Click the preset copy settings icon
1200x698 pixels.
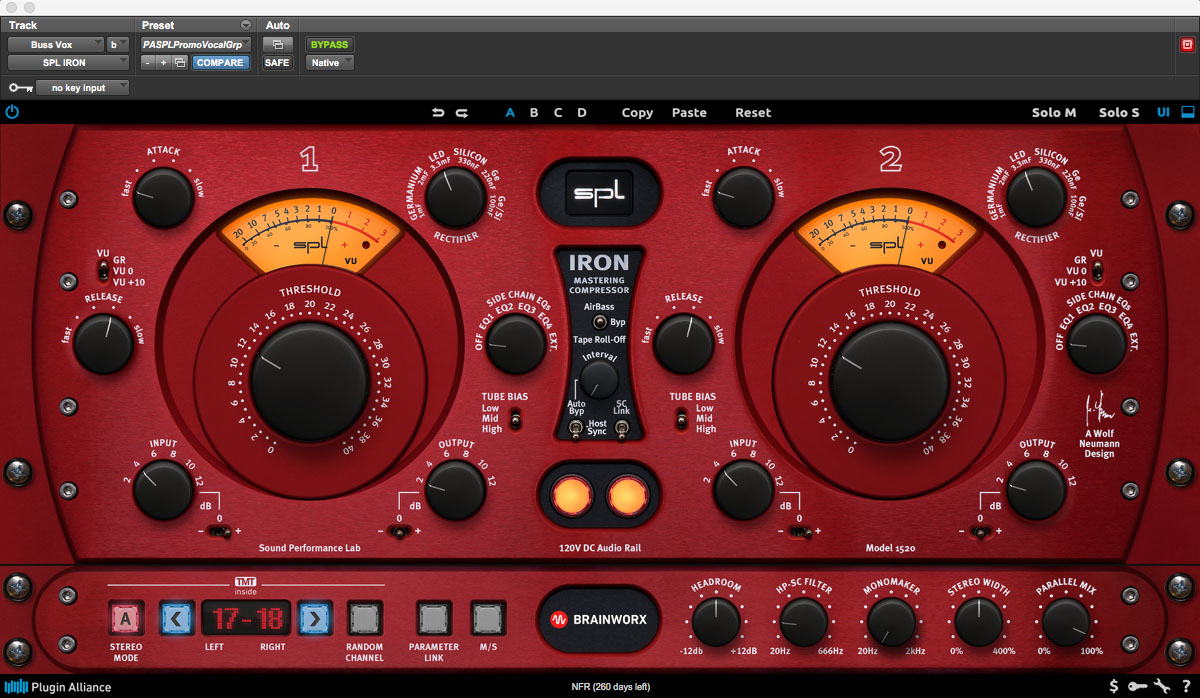point(180,62)
